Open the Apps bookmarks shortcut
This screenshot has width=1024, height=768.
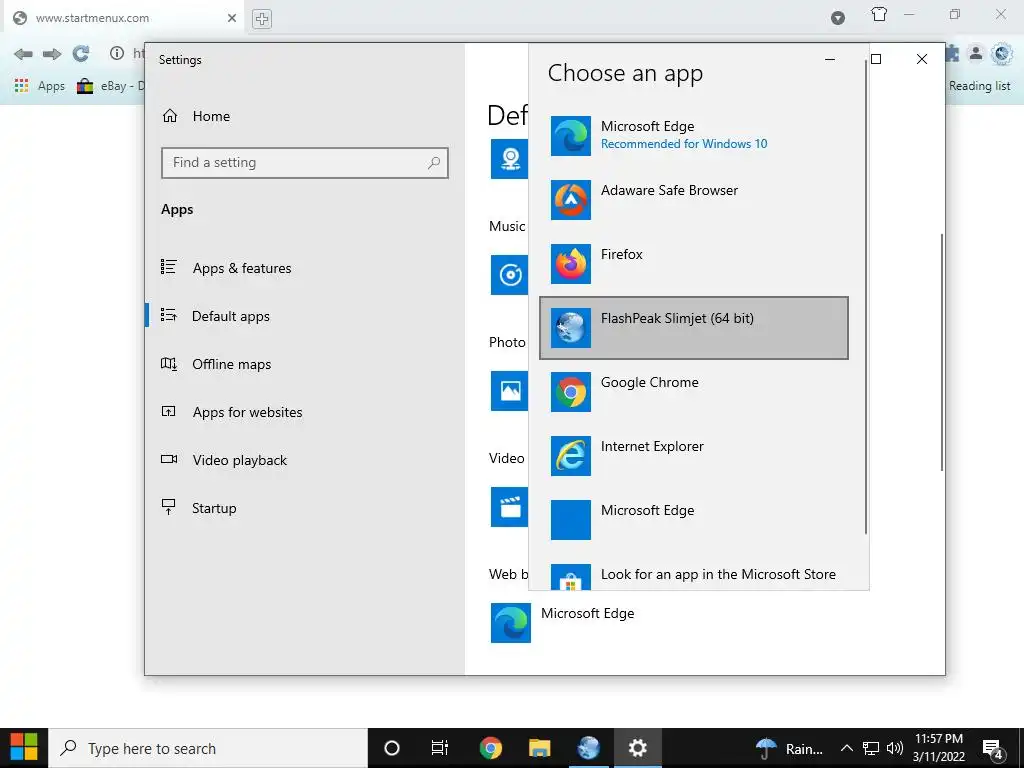pos(40,86)
